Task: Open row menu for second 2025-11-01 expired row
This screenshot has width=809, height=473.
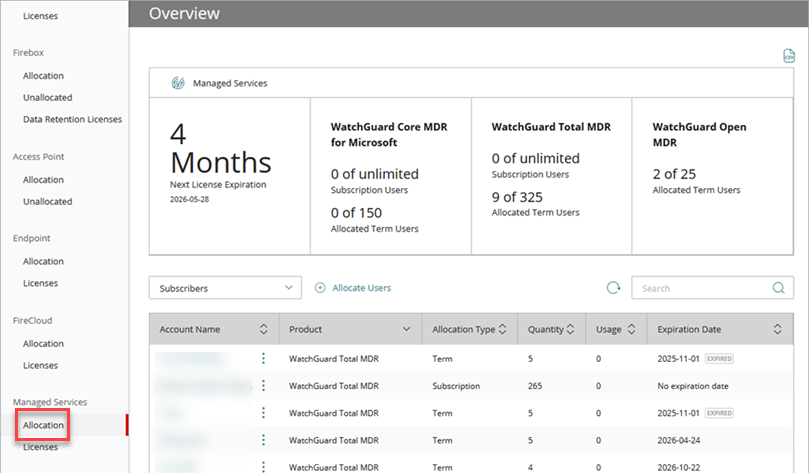Action: (x=263, y=413)
